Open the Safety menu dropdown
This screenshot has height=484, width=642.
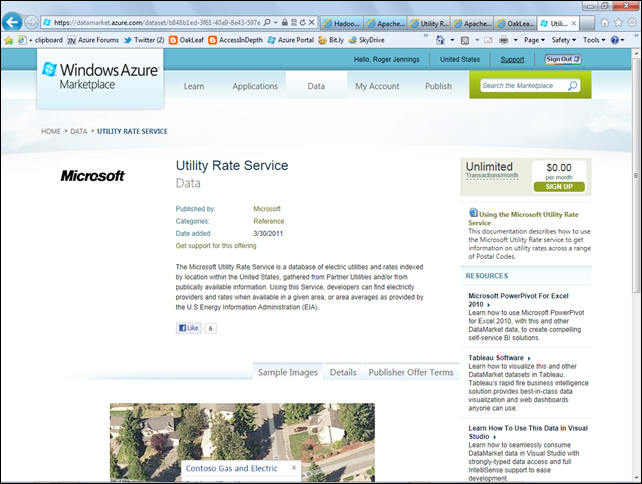click(564, 40)
